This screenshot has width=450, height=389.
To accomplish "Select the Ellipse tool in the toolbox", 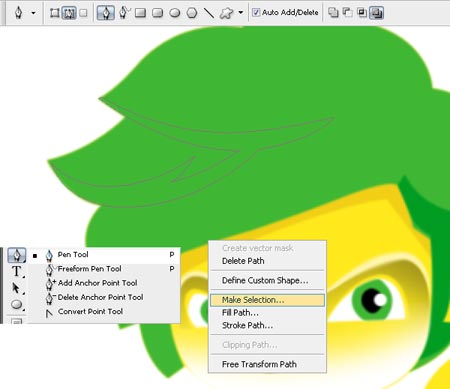I will click(x=16, y=304).
